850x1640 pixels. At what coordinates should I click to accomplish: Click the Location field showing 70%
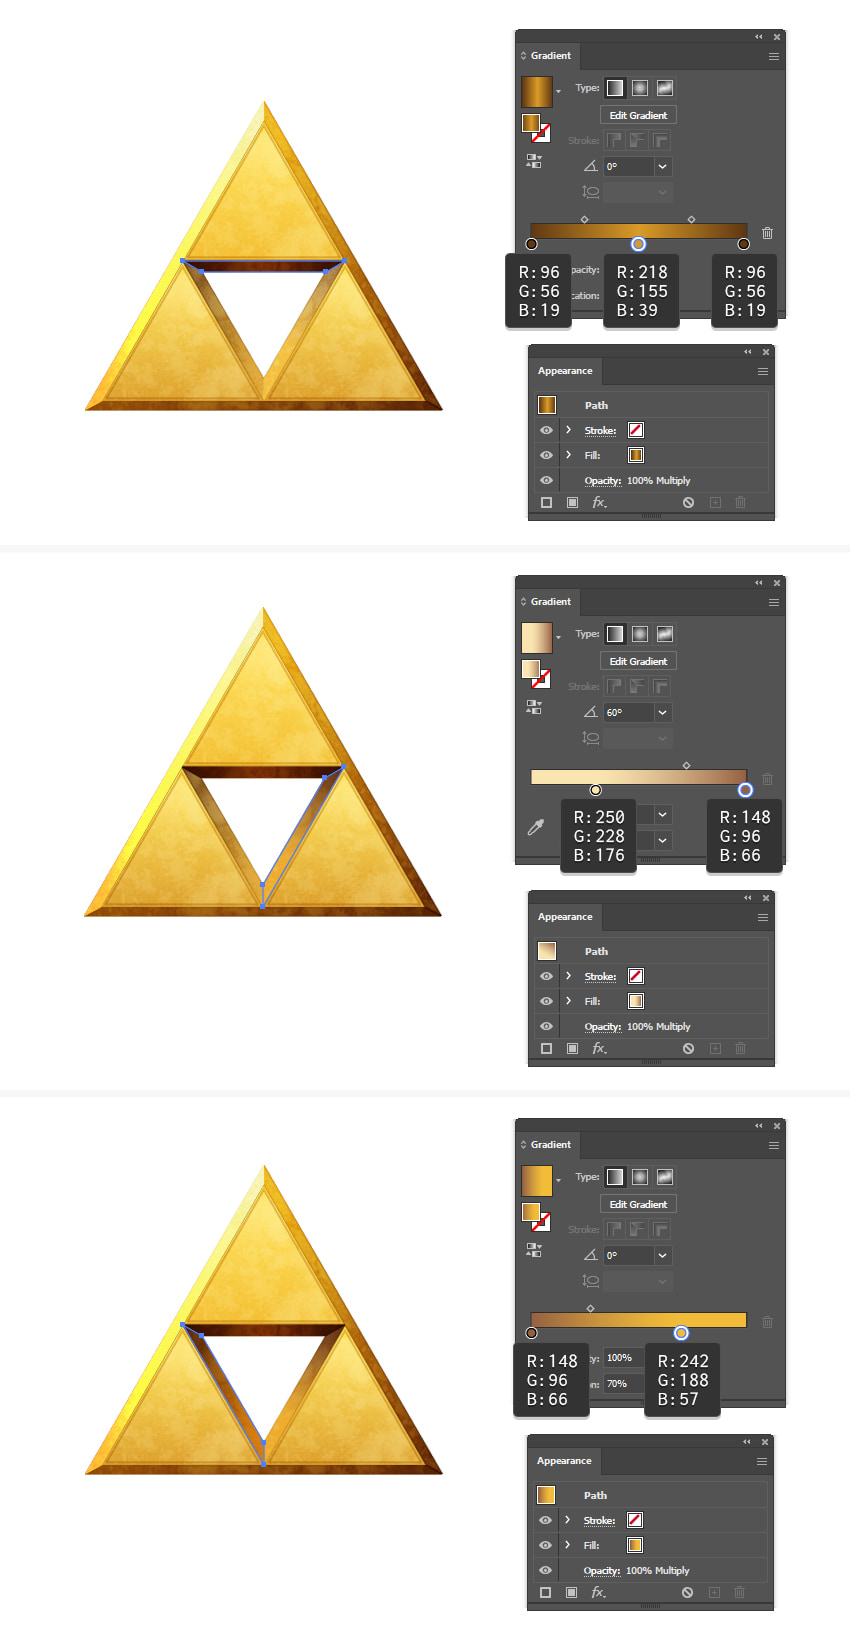623,1384
